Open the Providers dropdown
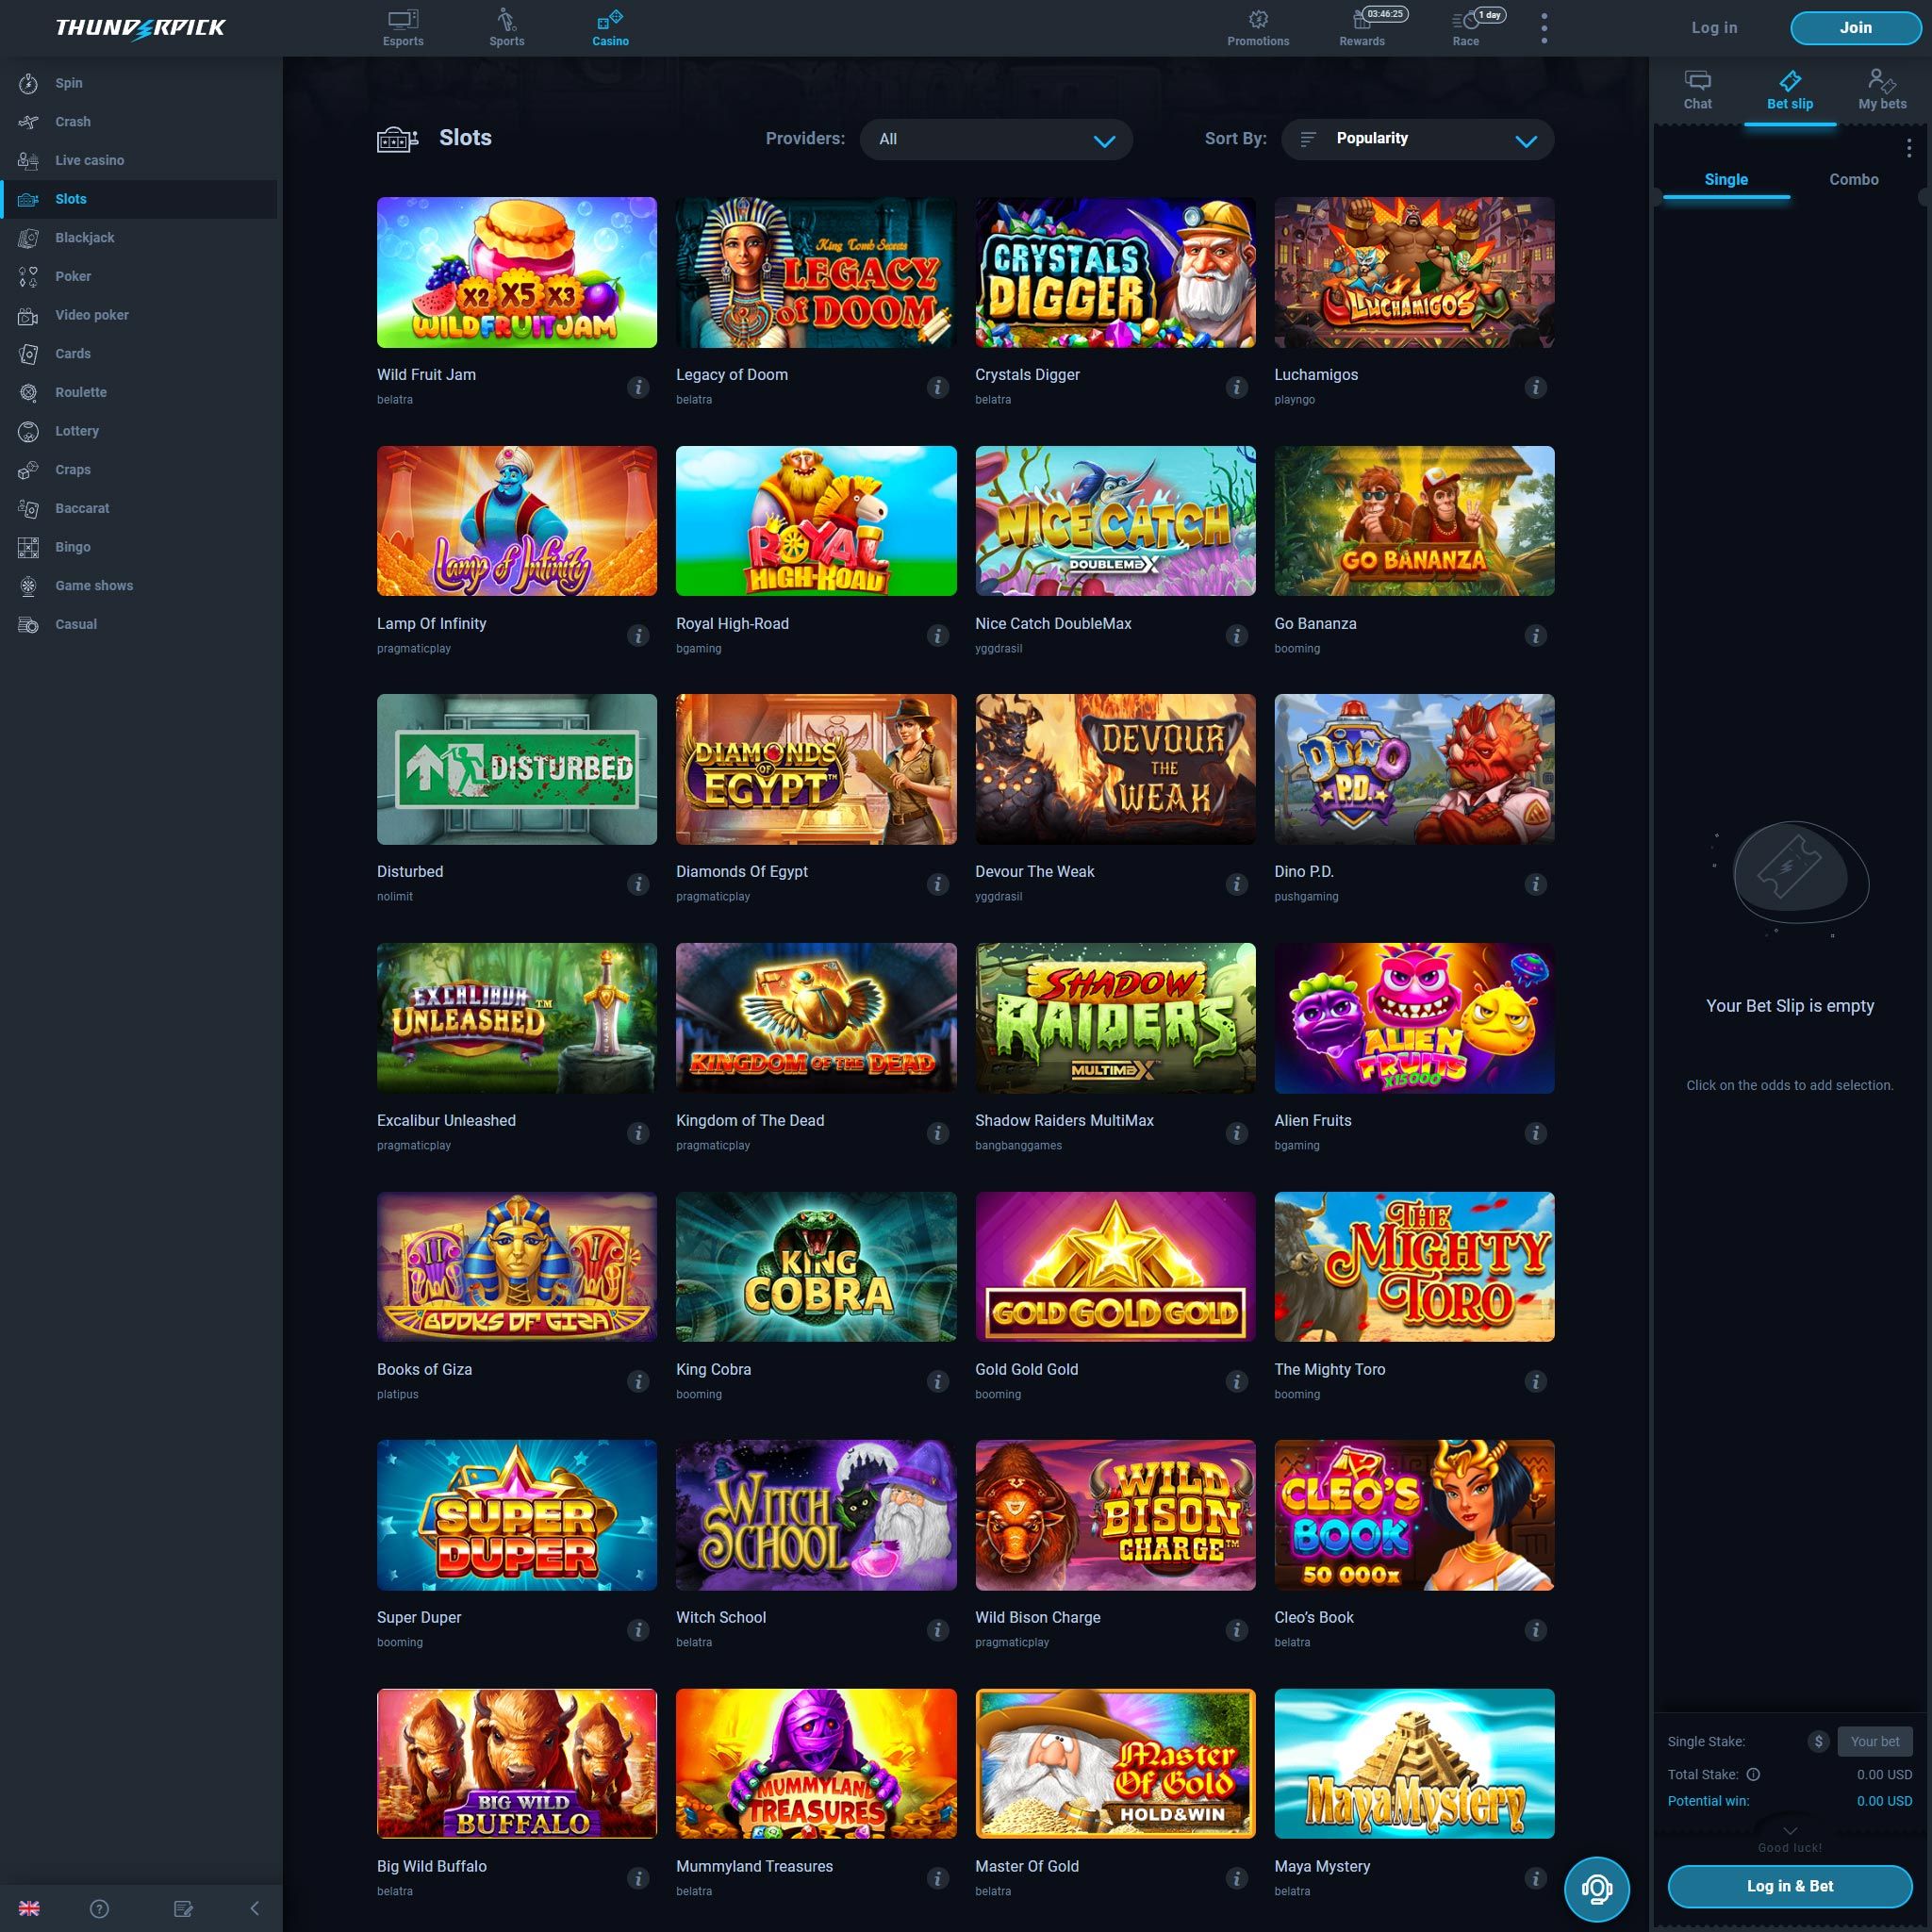 coord(996,139)
